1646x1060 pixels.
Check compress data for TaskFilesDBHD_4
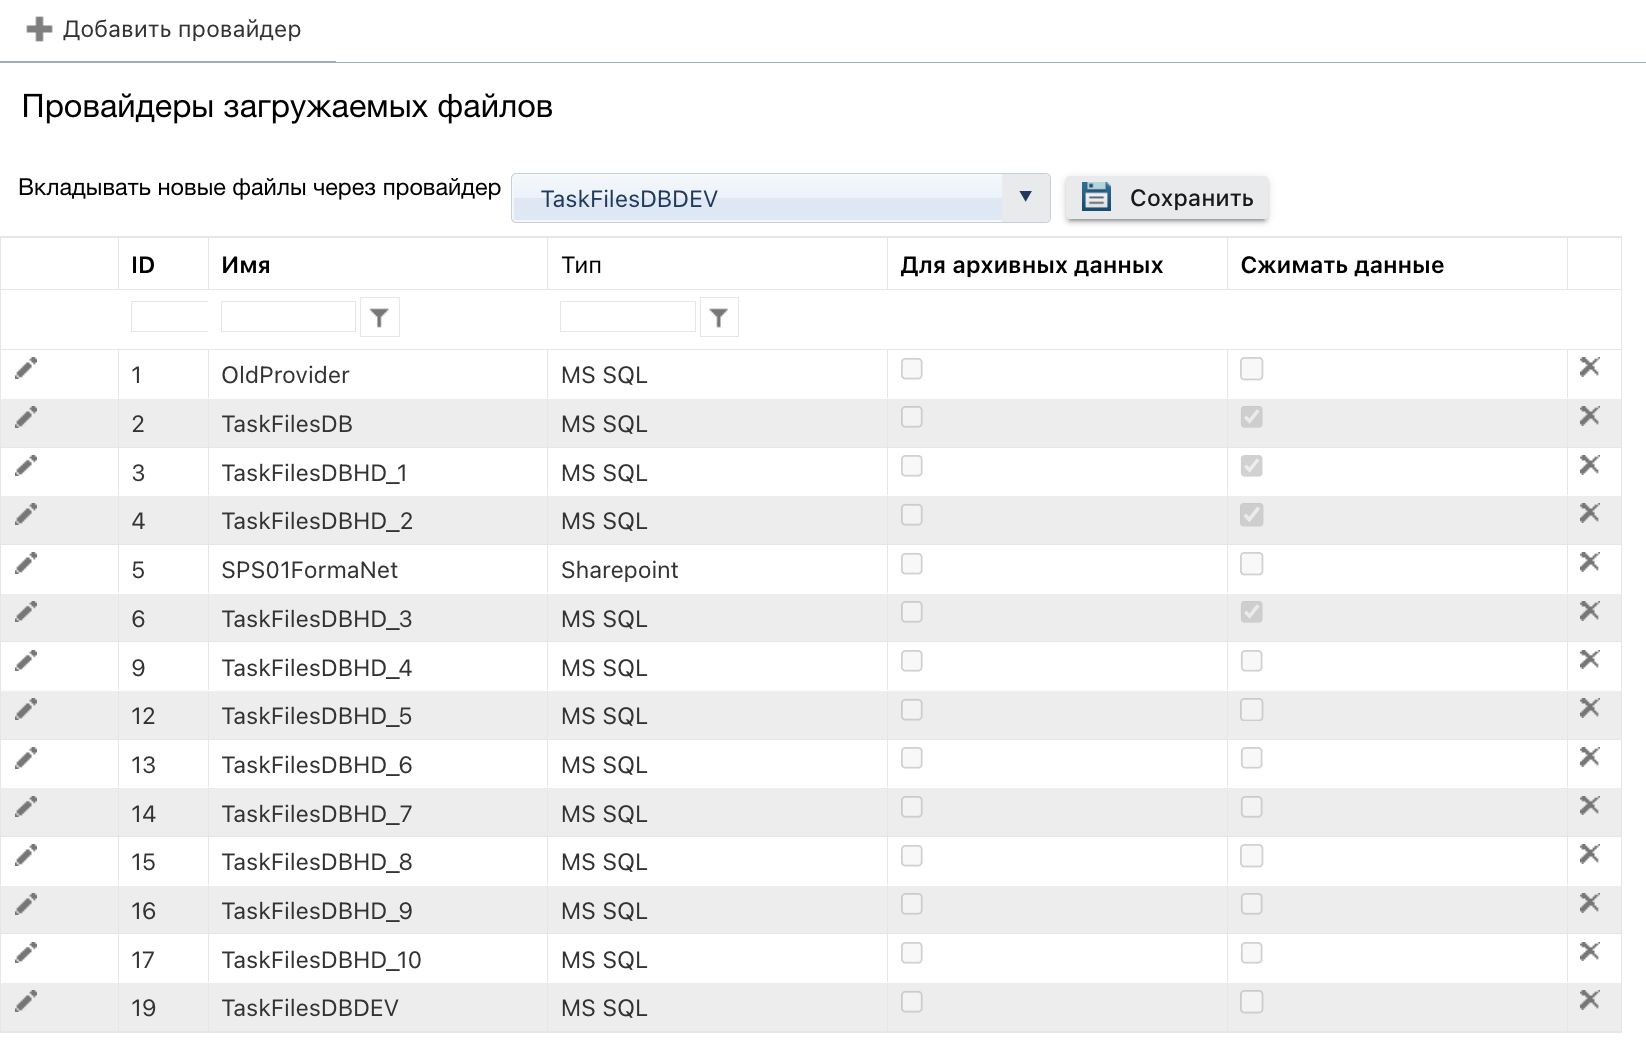[x=1252, y=661]
